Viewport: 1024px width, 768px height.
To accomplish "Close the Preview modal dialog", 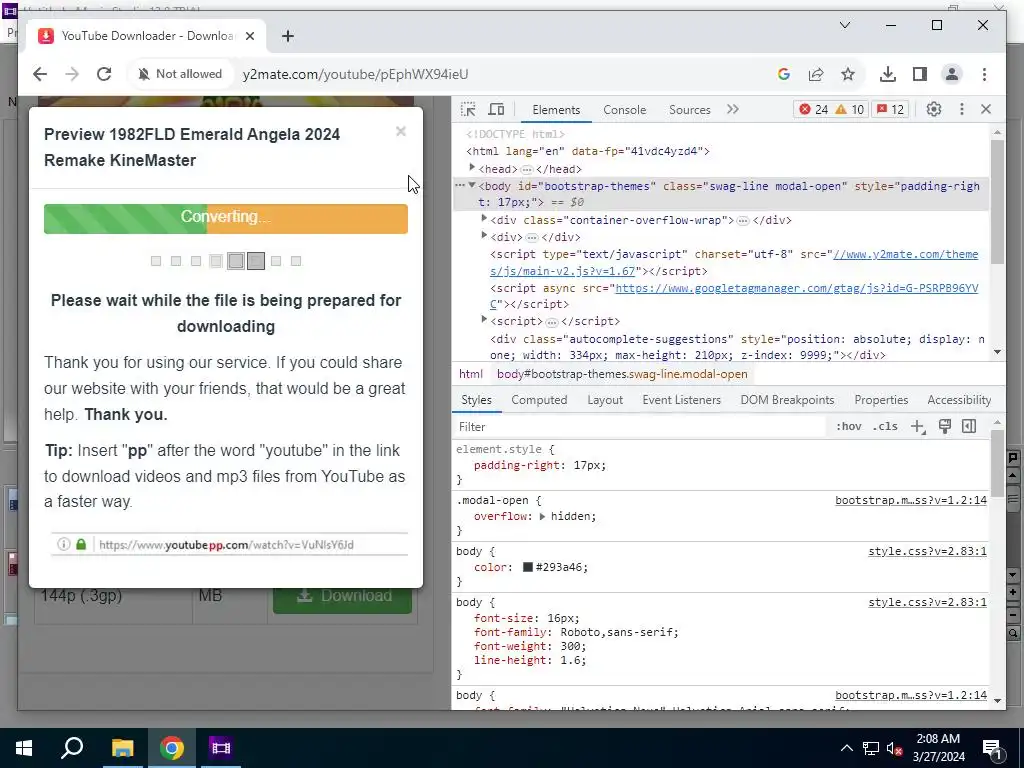I will click(401, 131).
